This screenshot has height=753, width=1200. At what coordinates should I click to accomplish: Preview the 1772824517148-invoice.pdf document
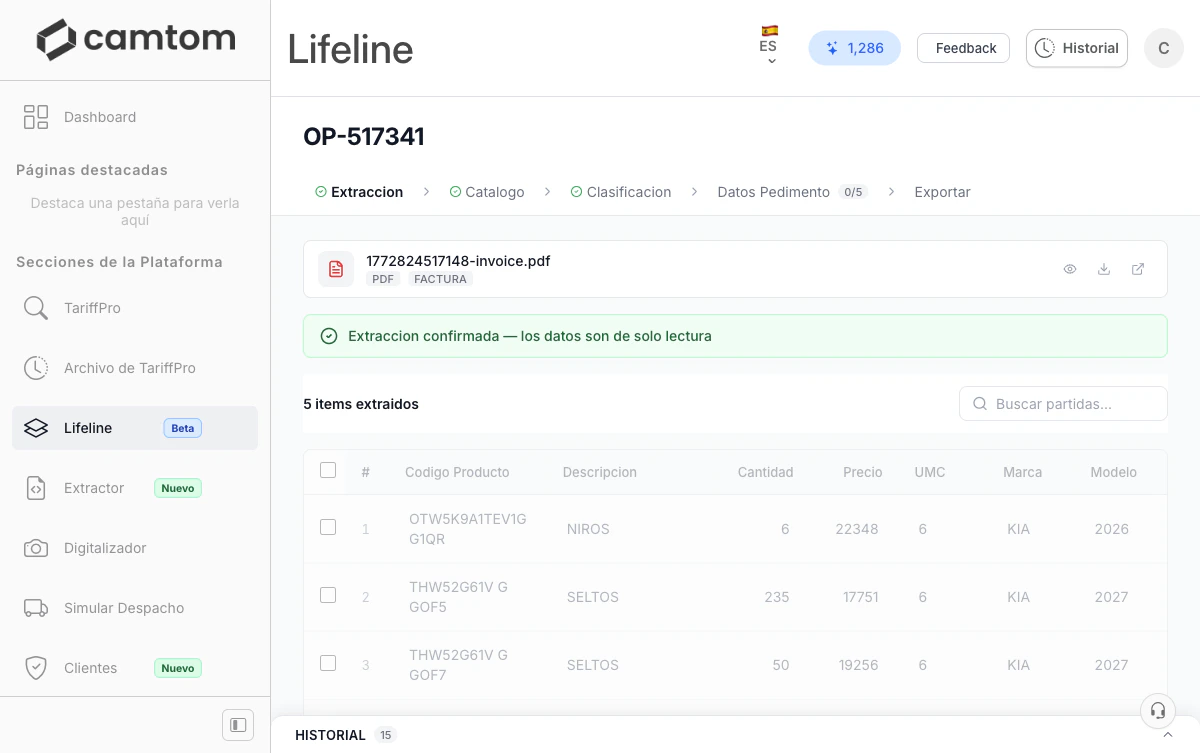click(x=1069, y=269)
